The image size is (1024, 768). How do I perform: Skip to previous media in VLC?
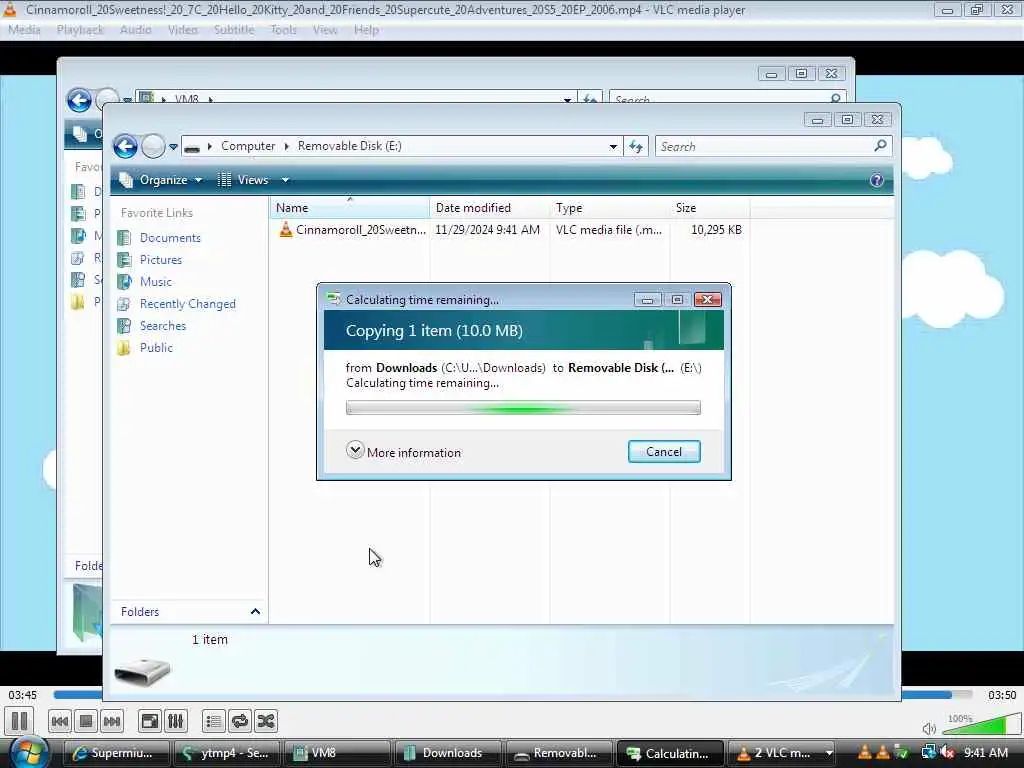click(59, 721)
